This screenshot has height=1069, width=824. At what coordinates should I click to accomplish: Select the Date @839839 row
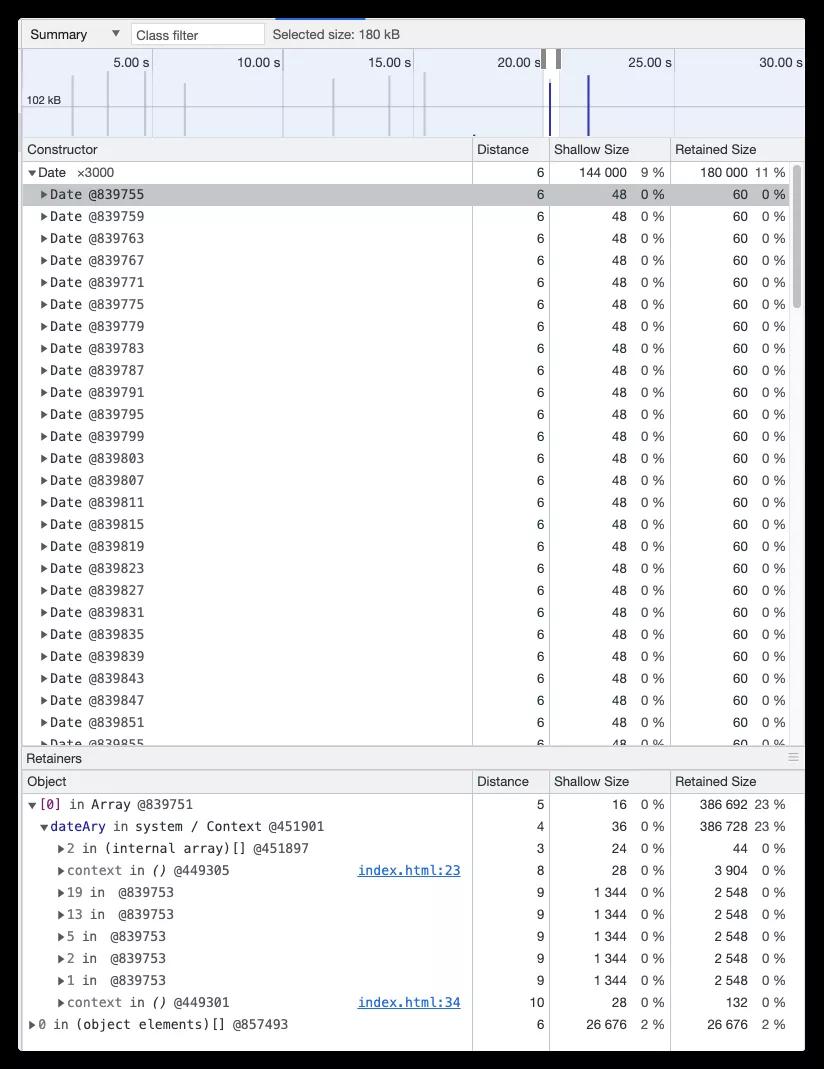(406, 657)
